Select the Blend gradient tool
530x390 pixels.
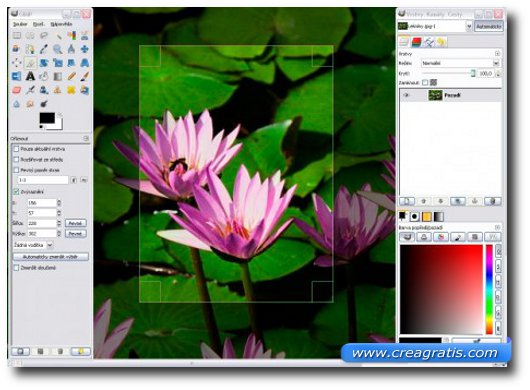tap(57, 76)
